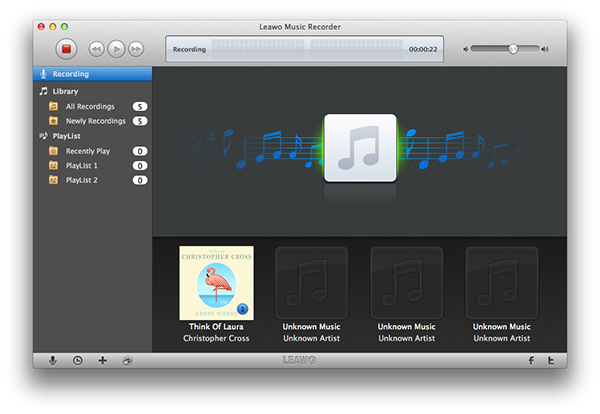
Task: Open the Recently Play playlist
Action: tap(87, 151)
